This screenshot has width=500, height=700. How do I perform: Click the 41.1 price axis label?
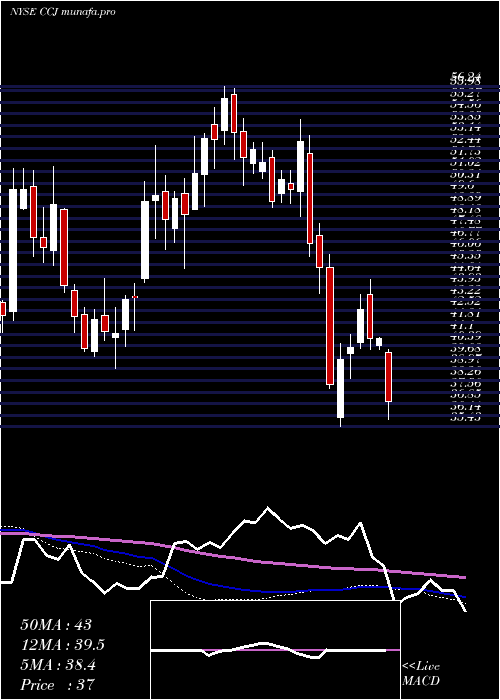(463, 327)
